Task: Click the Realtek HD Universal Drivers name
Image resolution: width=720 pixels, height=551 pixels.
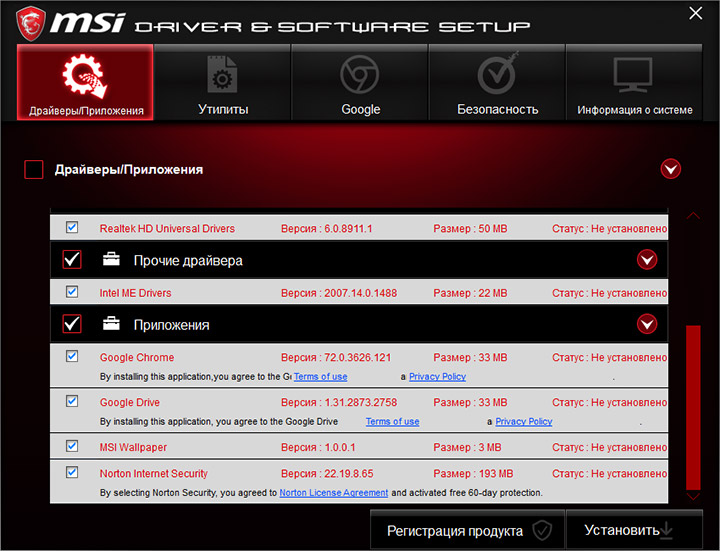Action: (x=167, y=229)
